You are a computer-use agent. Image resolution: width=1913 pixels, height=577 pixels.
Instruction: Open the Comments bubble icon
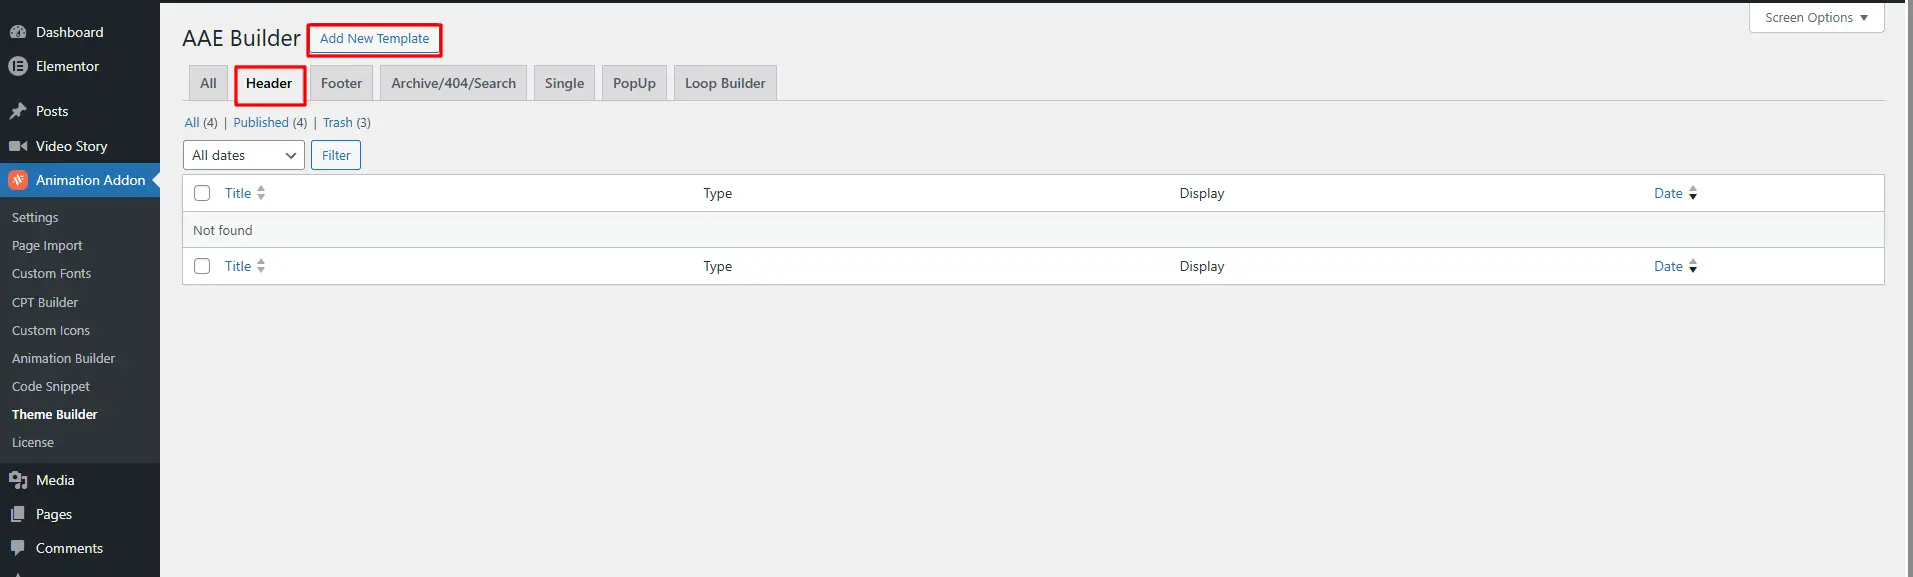point(18,548)
